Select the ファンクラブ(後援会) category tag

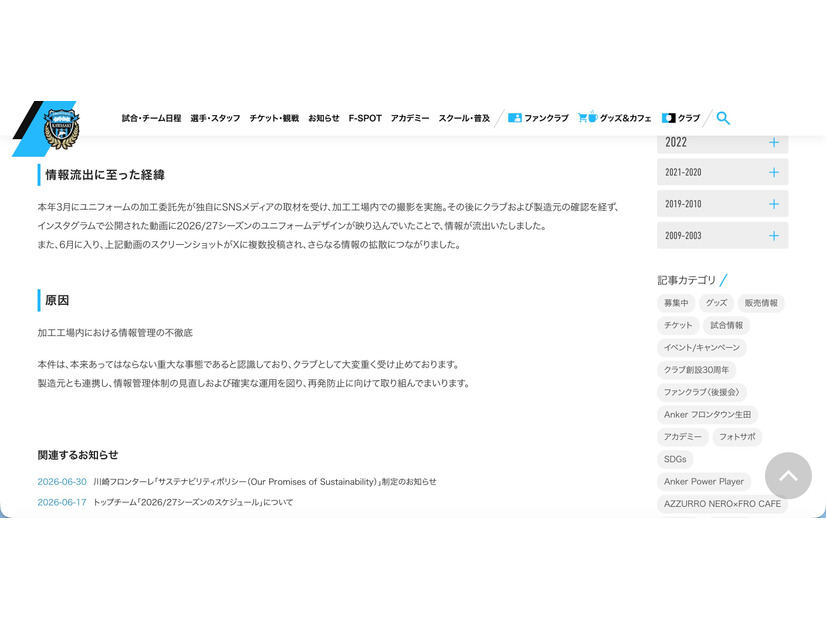[702, 392]
